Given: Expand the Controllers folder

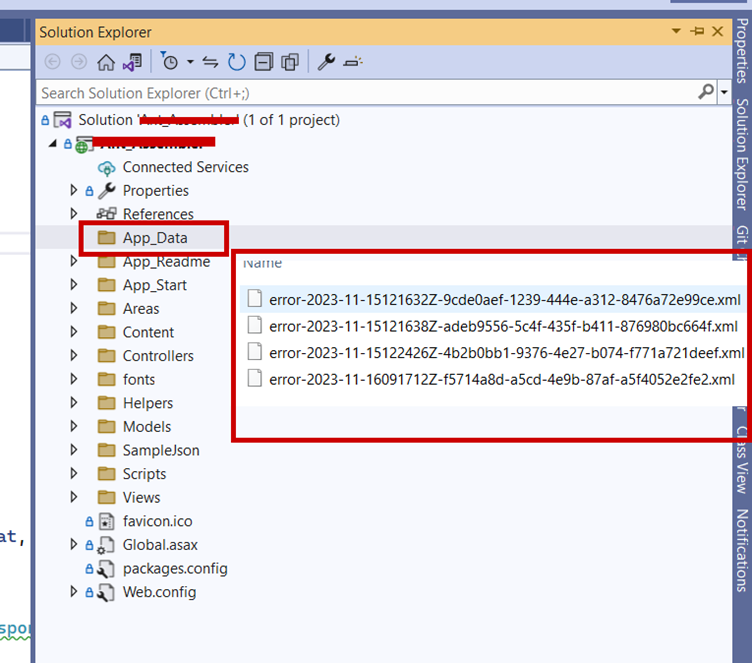Looking at the screenshot, I should coord(74,356).
